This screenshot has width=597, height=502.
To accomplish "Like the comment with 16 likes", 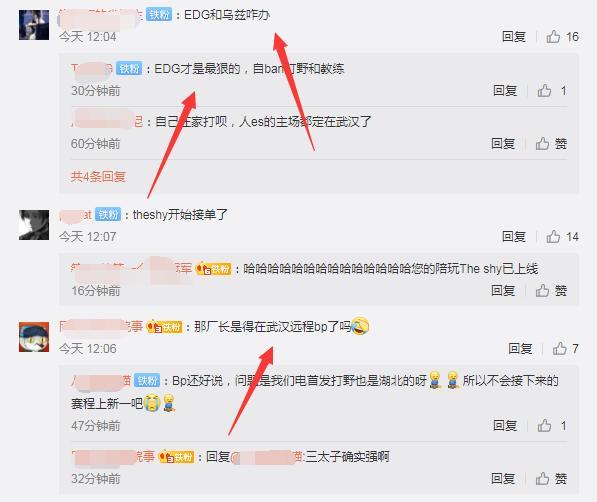I will coord(562,37).
